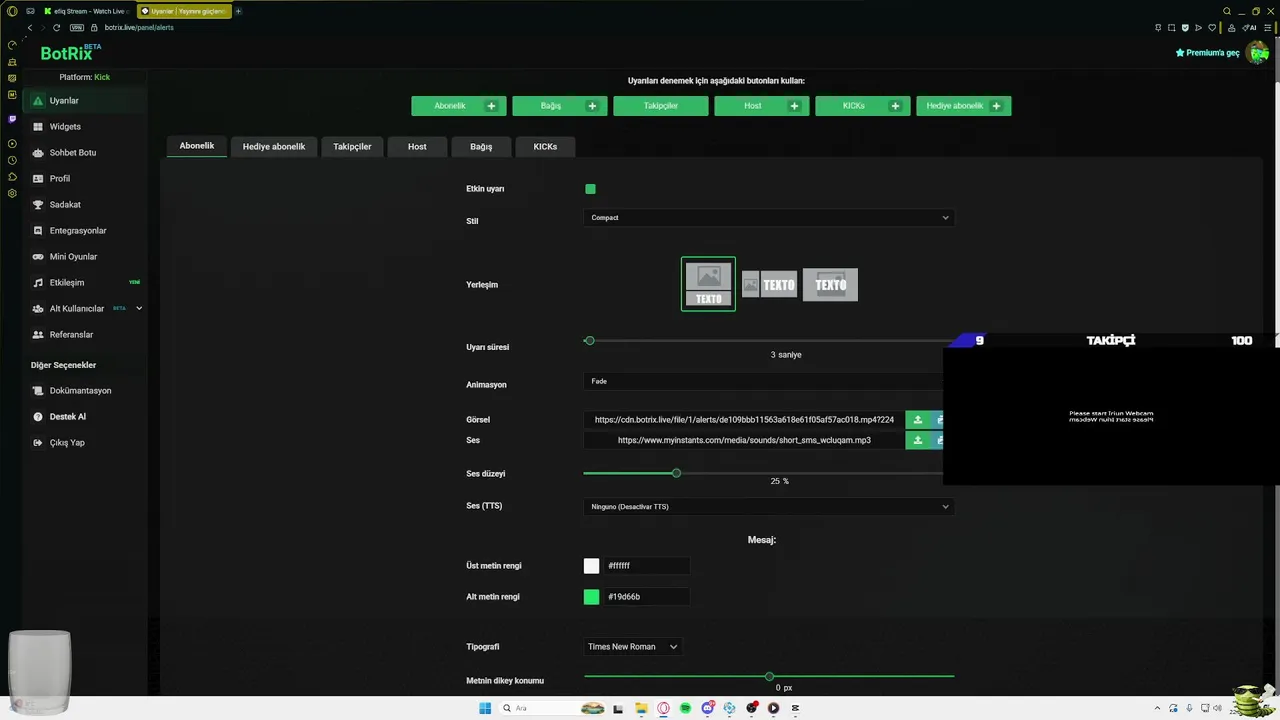This screenshot has height=720, width=1280.
Task: Upload a file for the Görsel field
Action: [x=918, y=420]
